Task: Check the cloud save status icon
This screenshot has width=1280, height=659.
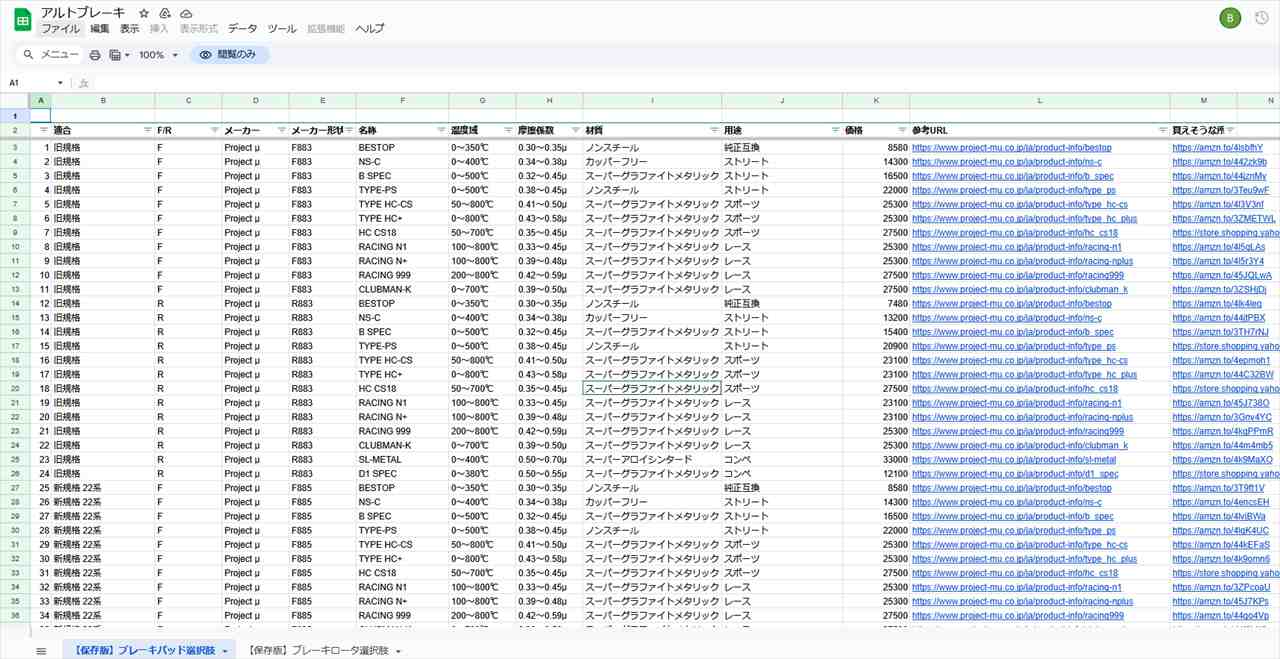Action: [x=186, y=13]
